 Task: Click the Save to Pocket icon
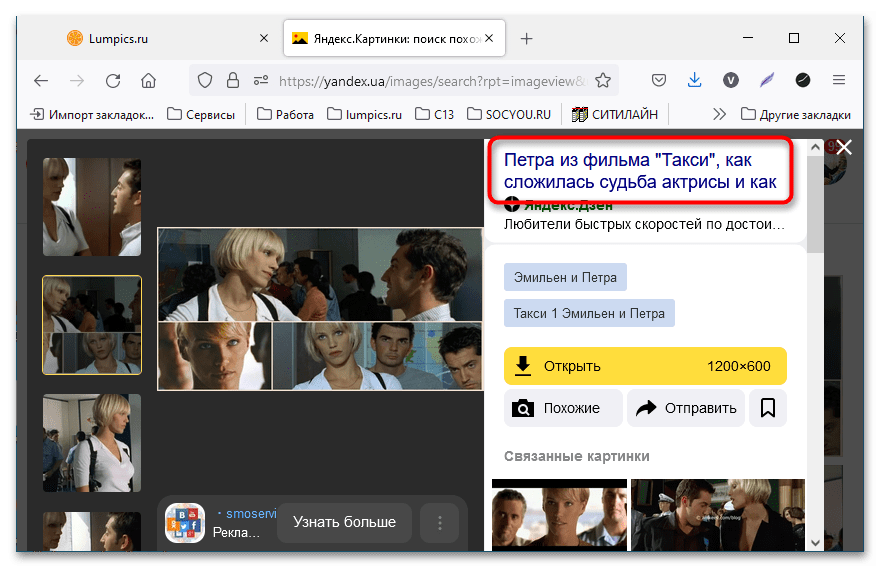tap(659, 81)
